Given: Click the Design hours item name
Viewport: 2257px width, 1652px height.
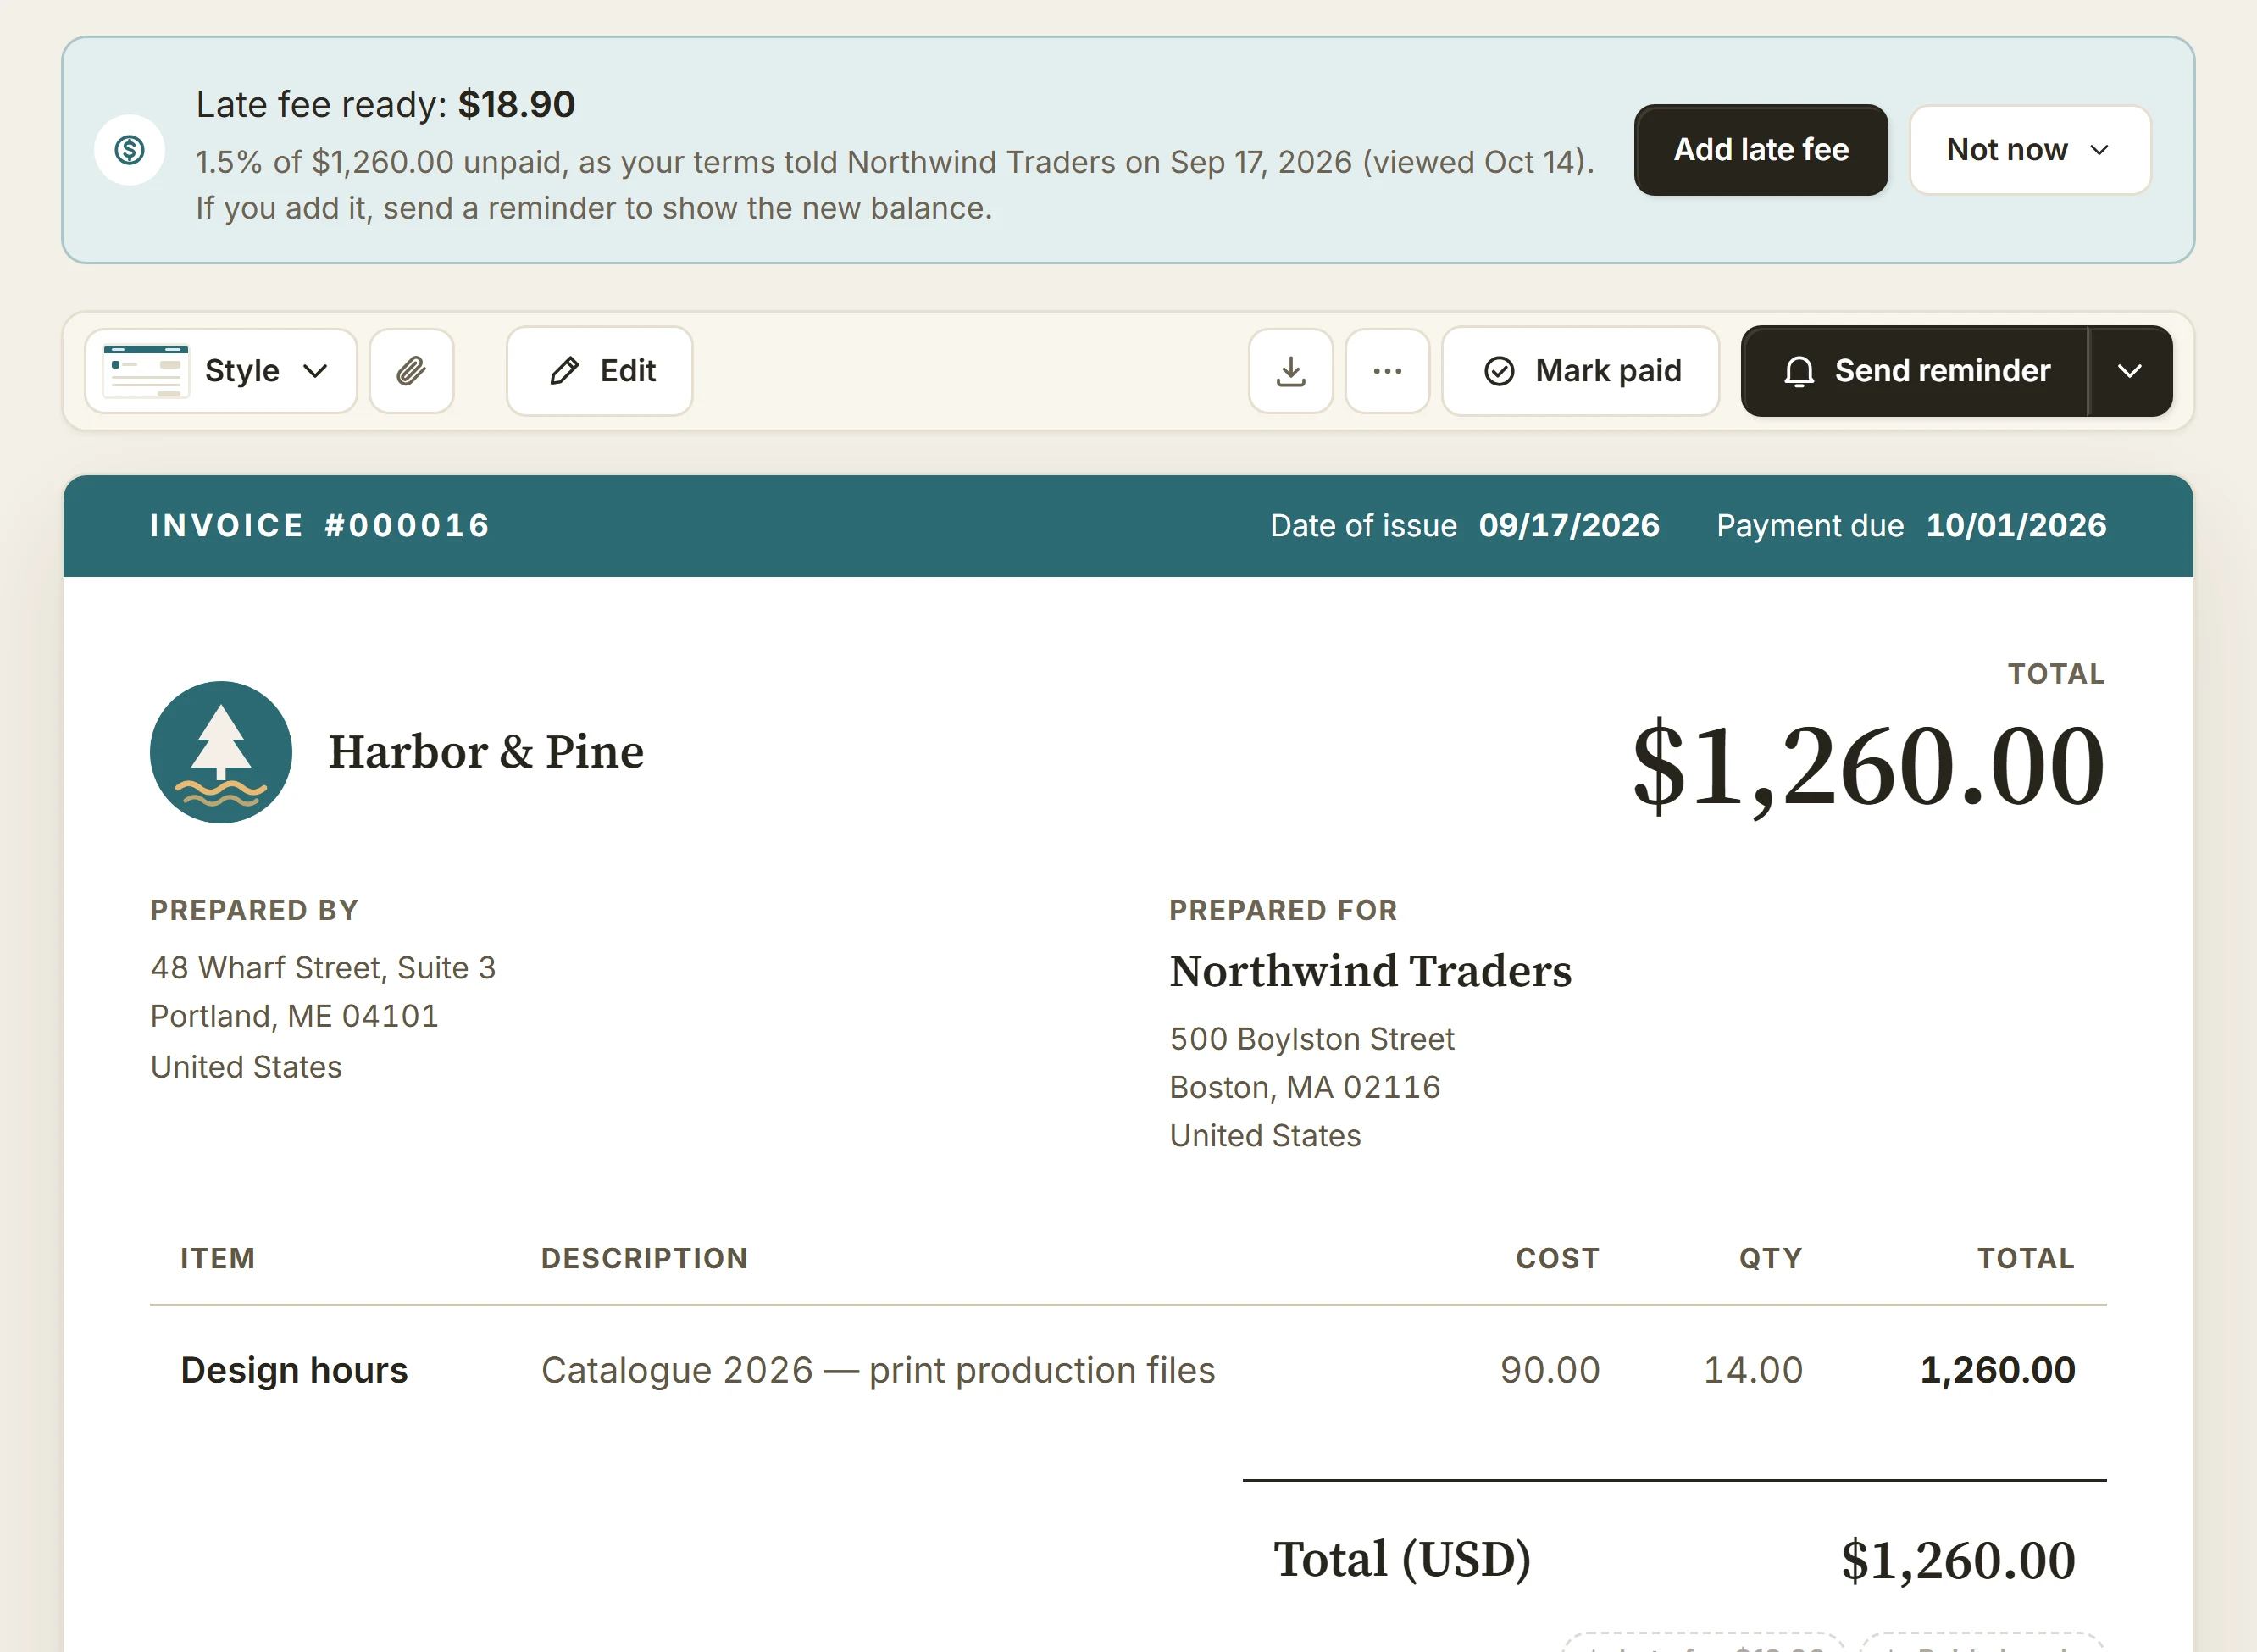Looking at the screenshot, I should tap(294, 1370).
